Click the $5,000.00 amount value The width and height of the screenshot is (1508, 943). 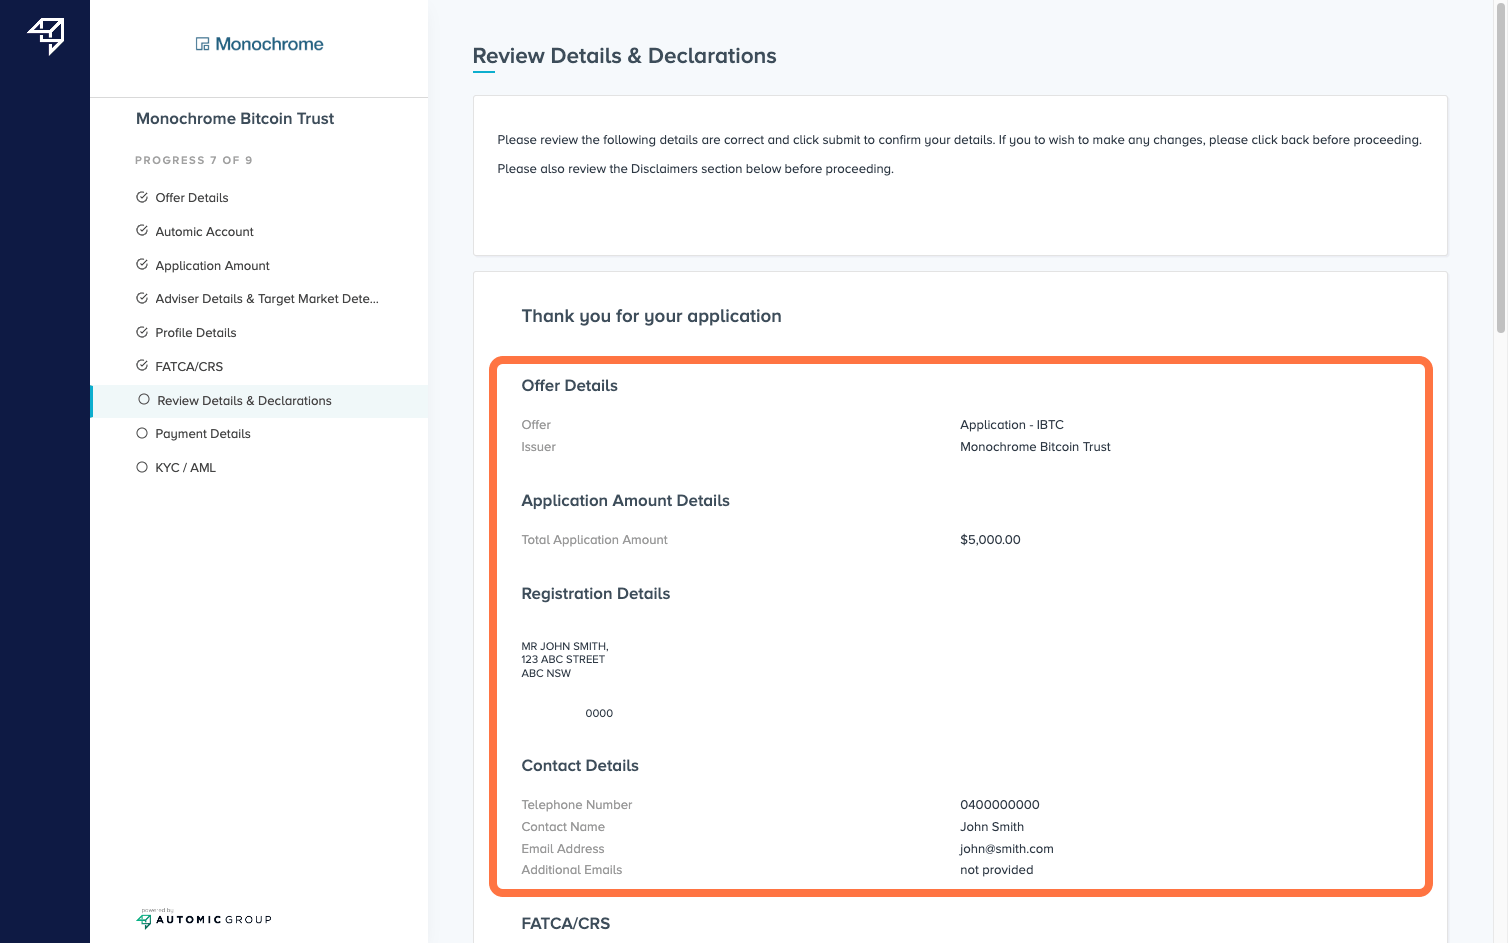coord(990,540)
